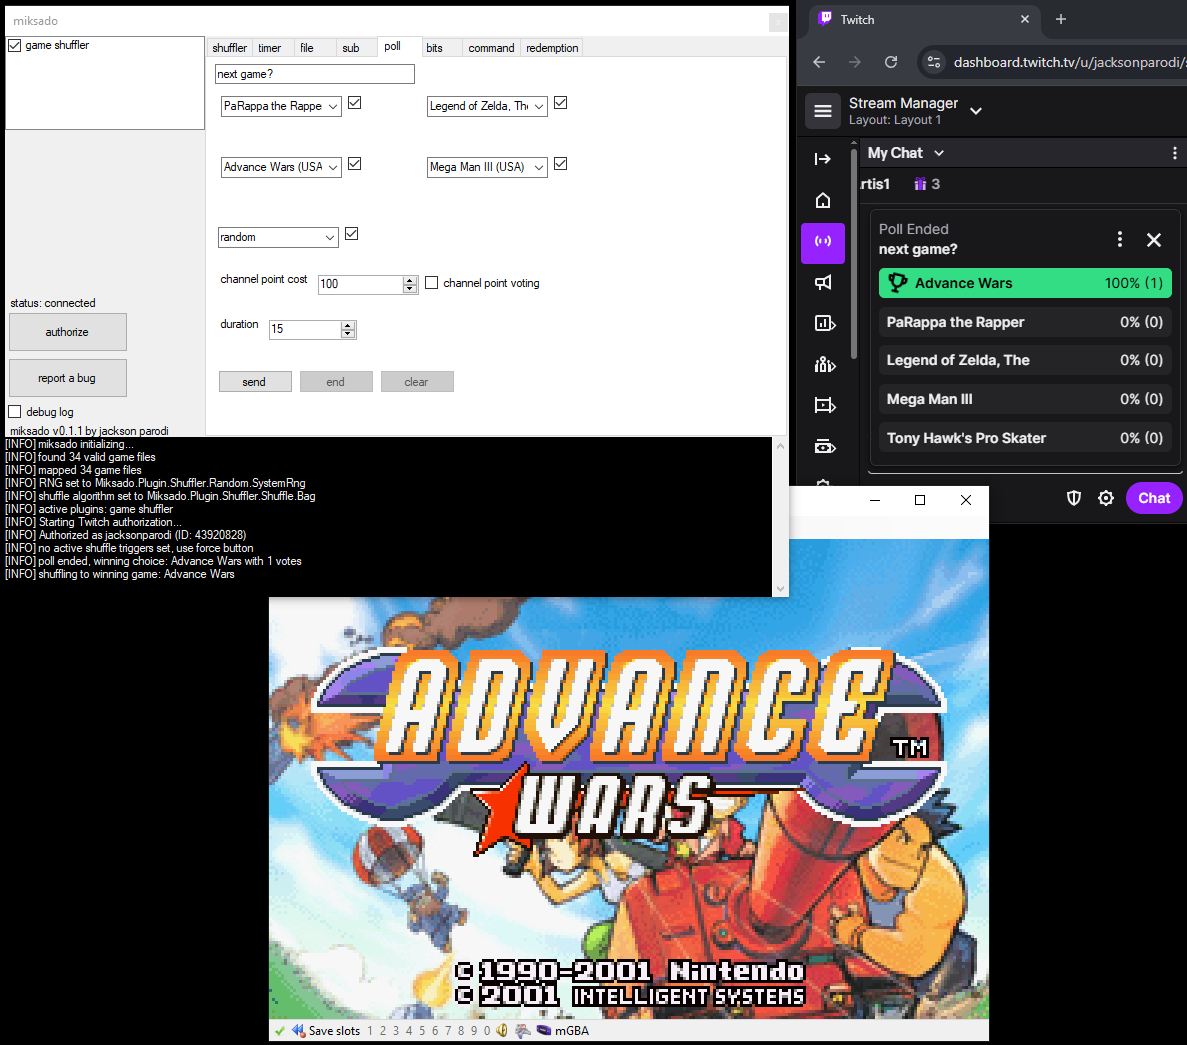Go back in the browser

tap(819, 62)
